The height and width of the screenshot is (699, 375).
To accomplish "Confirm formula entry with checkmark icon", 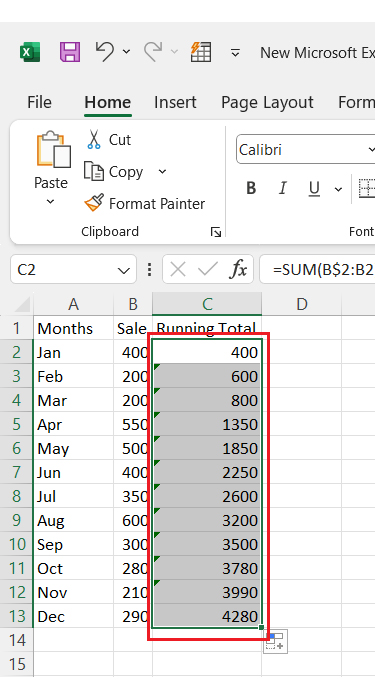I will pos(207,269).
